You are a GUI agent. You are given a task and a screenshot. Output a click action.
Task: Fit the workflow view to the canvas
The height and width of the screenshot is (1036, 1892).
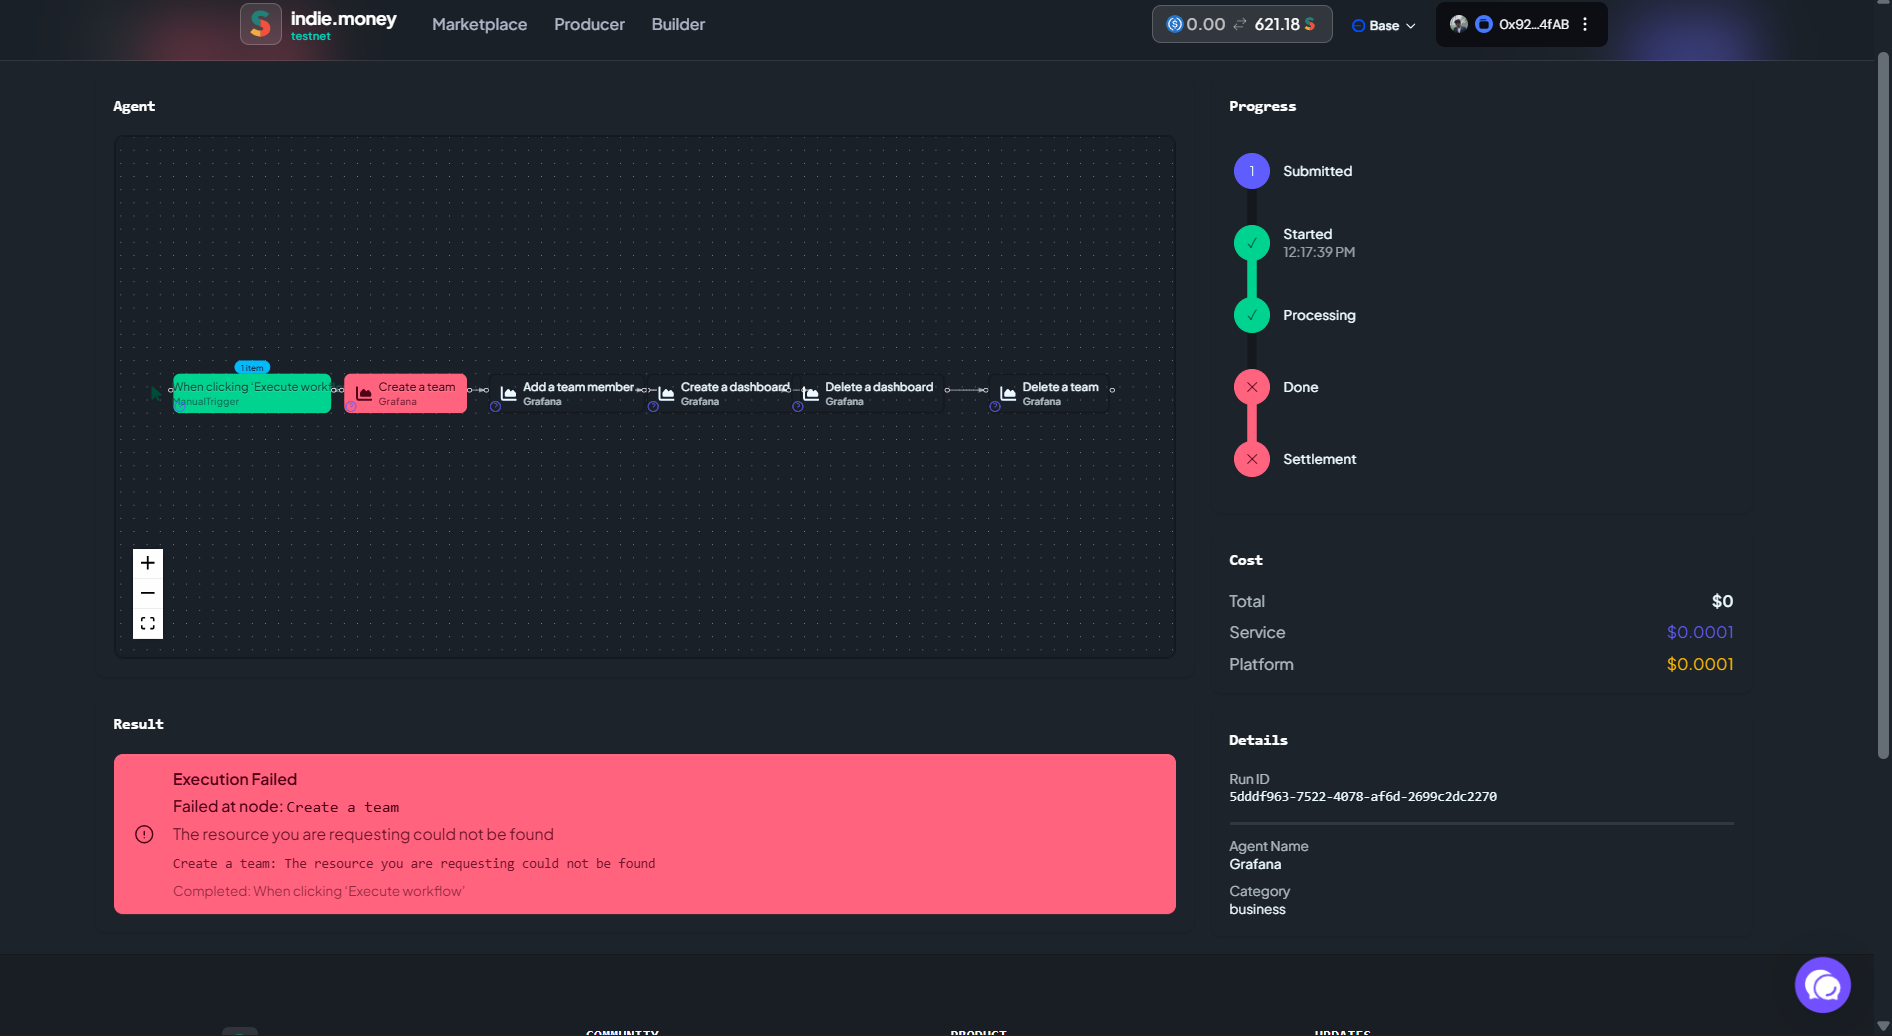coord(148,623)
